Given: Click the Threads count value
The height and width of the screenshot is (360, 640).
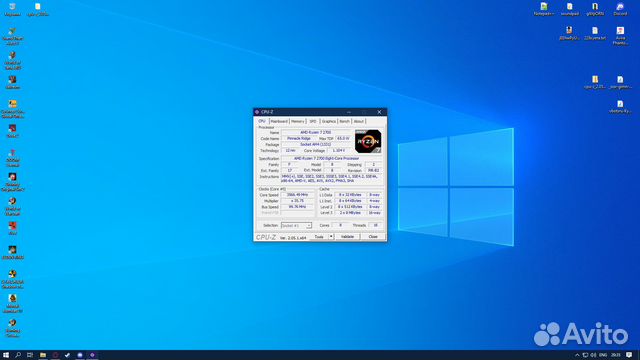Looking at the screenshot, I should pyautogui.click(x=376, y=225).
